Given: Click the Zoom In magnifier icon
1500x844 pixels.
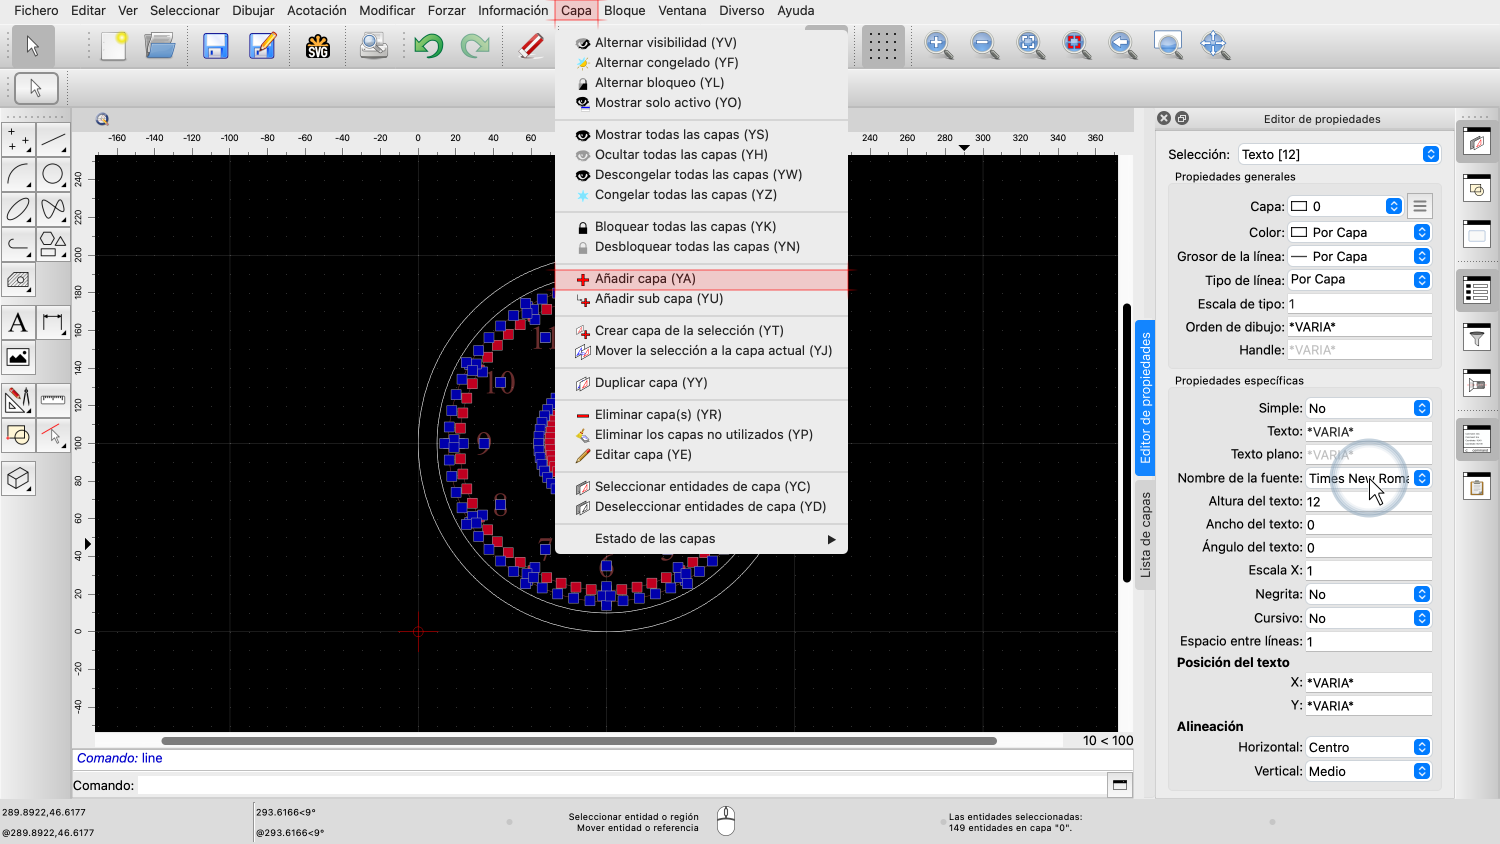Looking at the screenshot, I should point(938,45).
